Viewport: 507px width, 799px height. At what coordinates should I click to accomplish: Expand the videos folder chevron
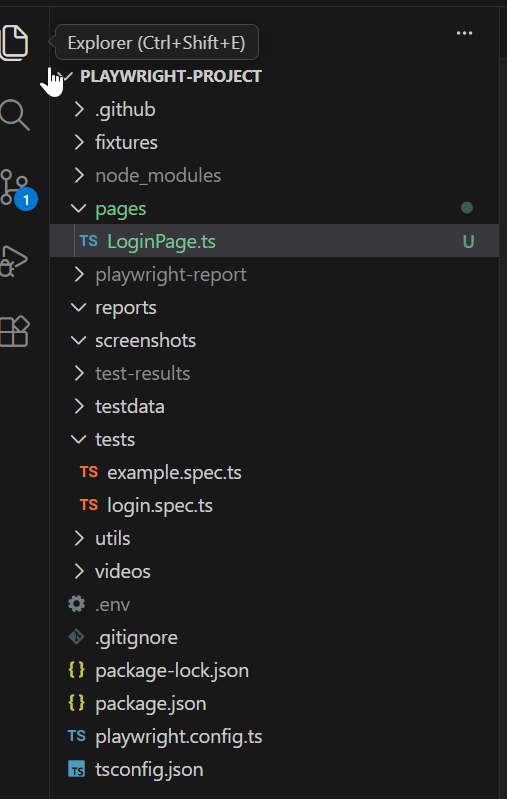pos(79,571)
